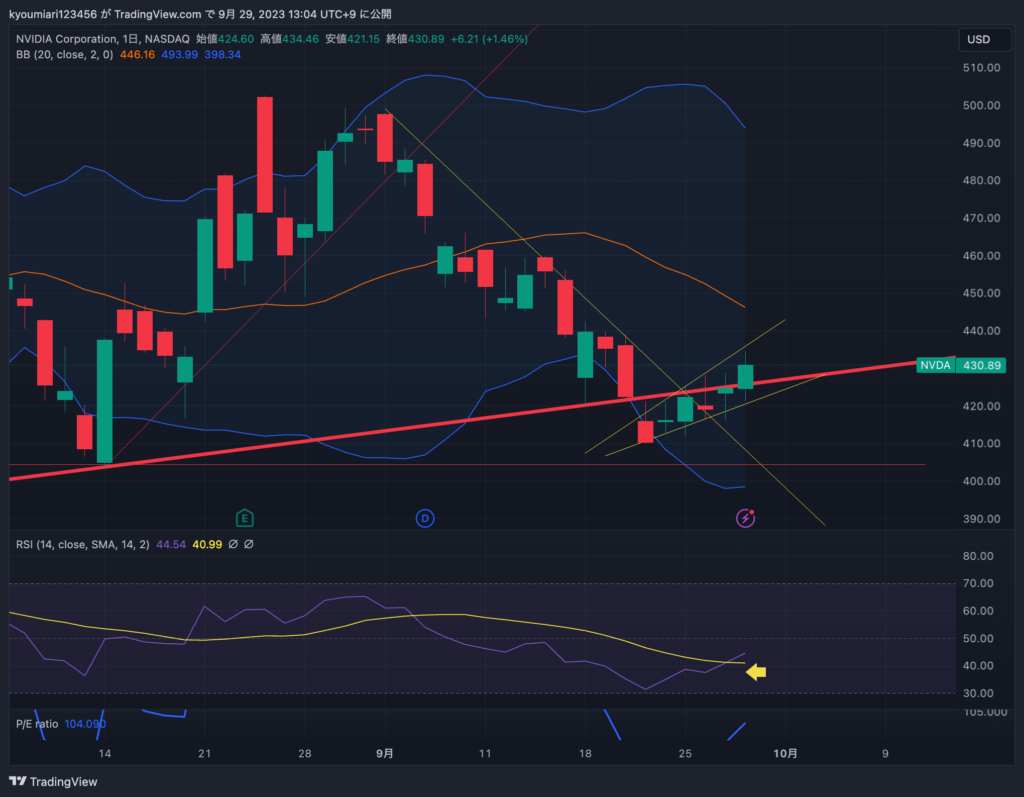
Task: Click the BB basis value 446.16
Action: pos(137,55)
